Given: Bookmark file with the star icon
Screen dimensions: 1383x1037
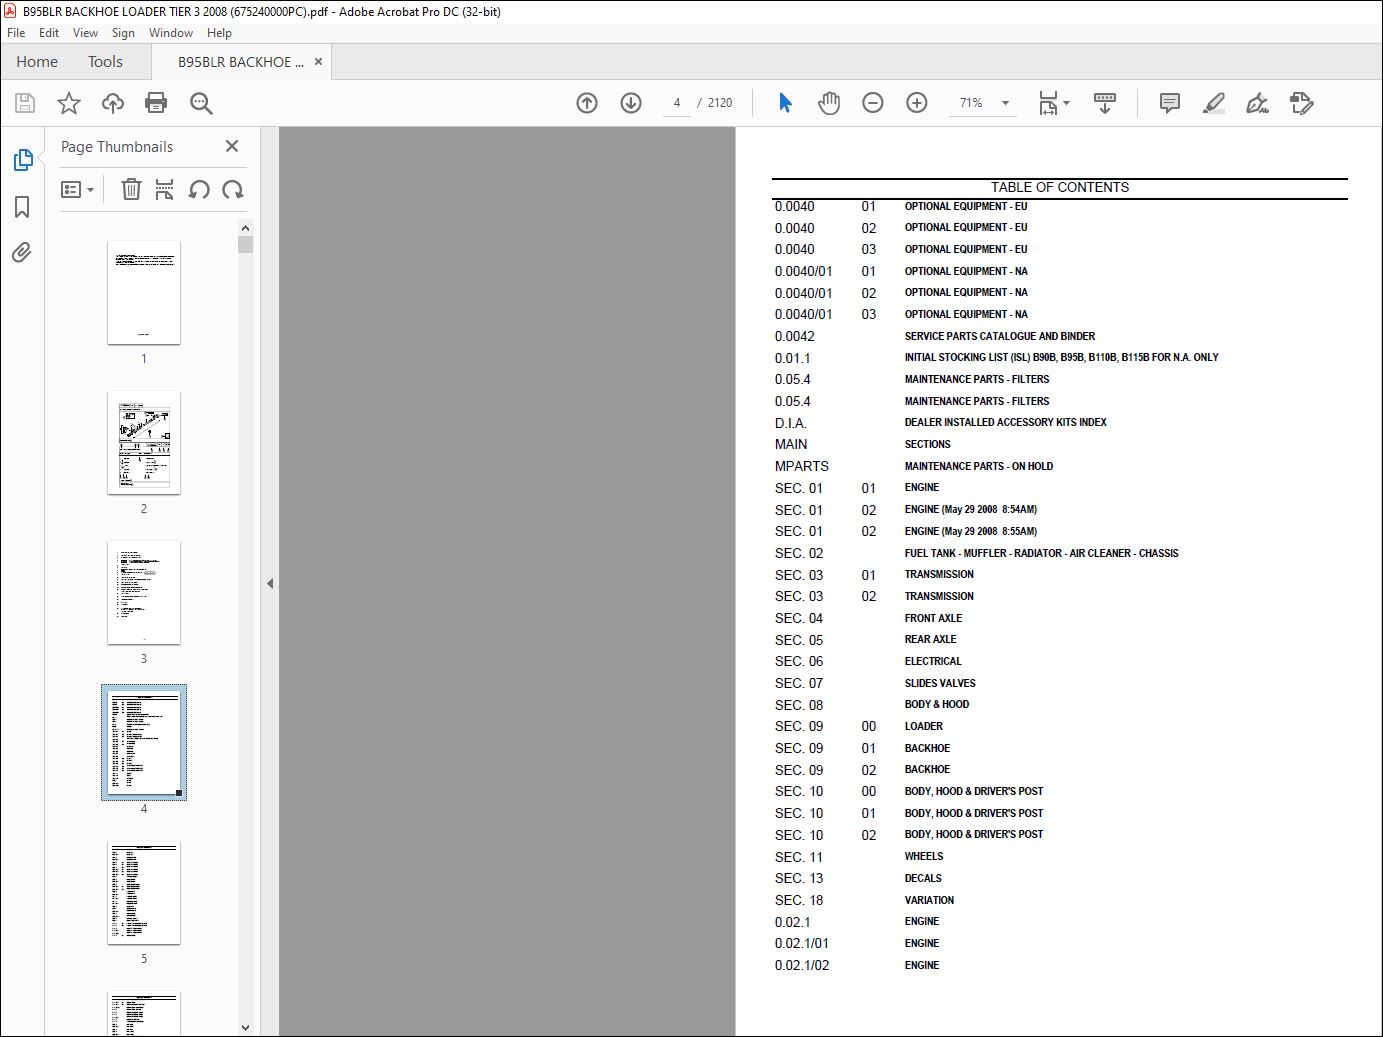Looking at the screenshot, I should (68, 103).
